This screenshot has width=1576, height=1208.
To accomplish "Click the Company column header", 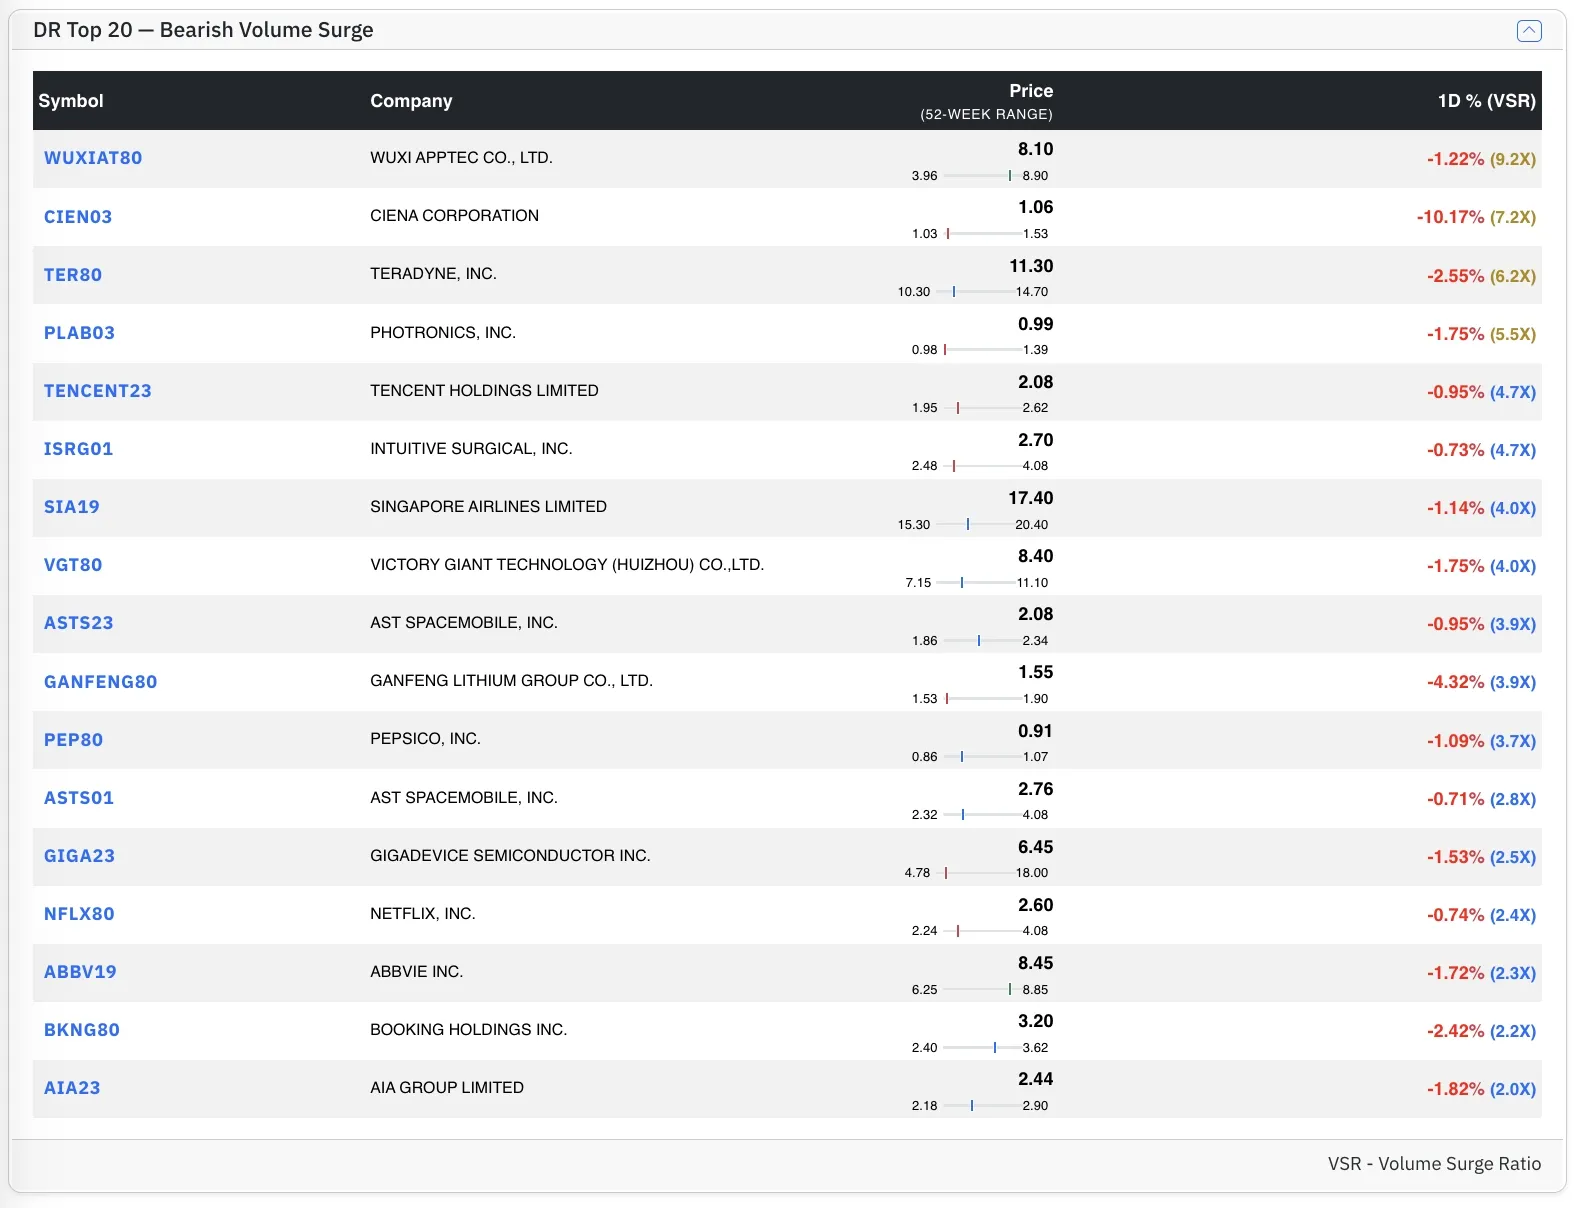I will pyautogui.click(x=411, y=101).
